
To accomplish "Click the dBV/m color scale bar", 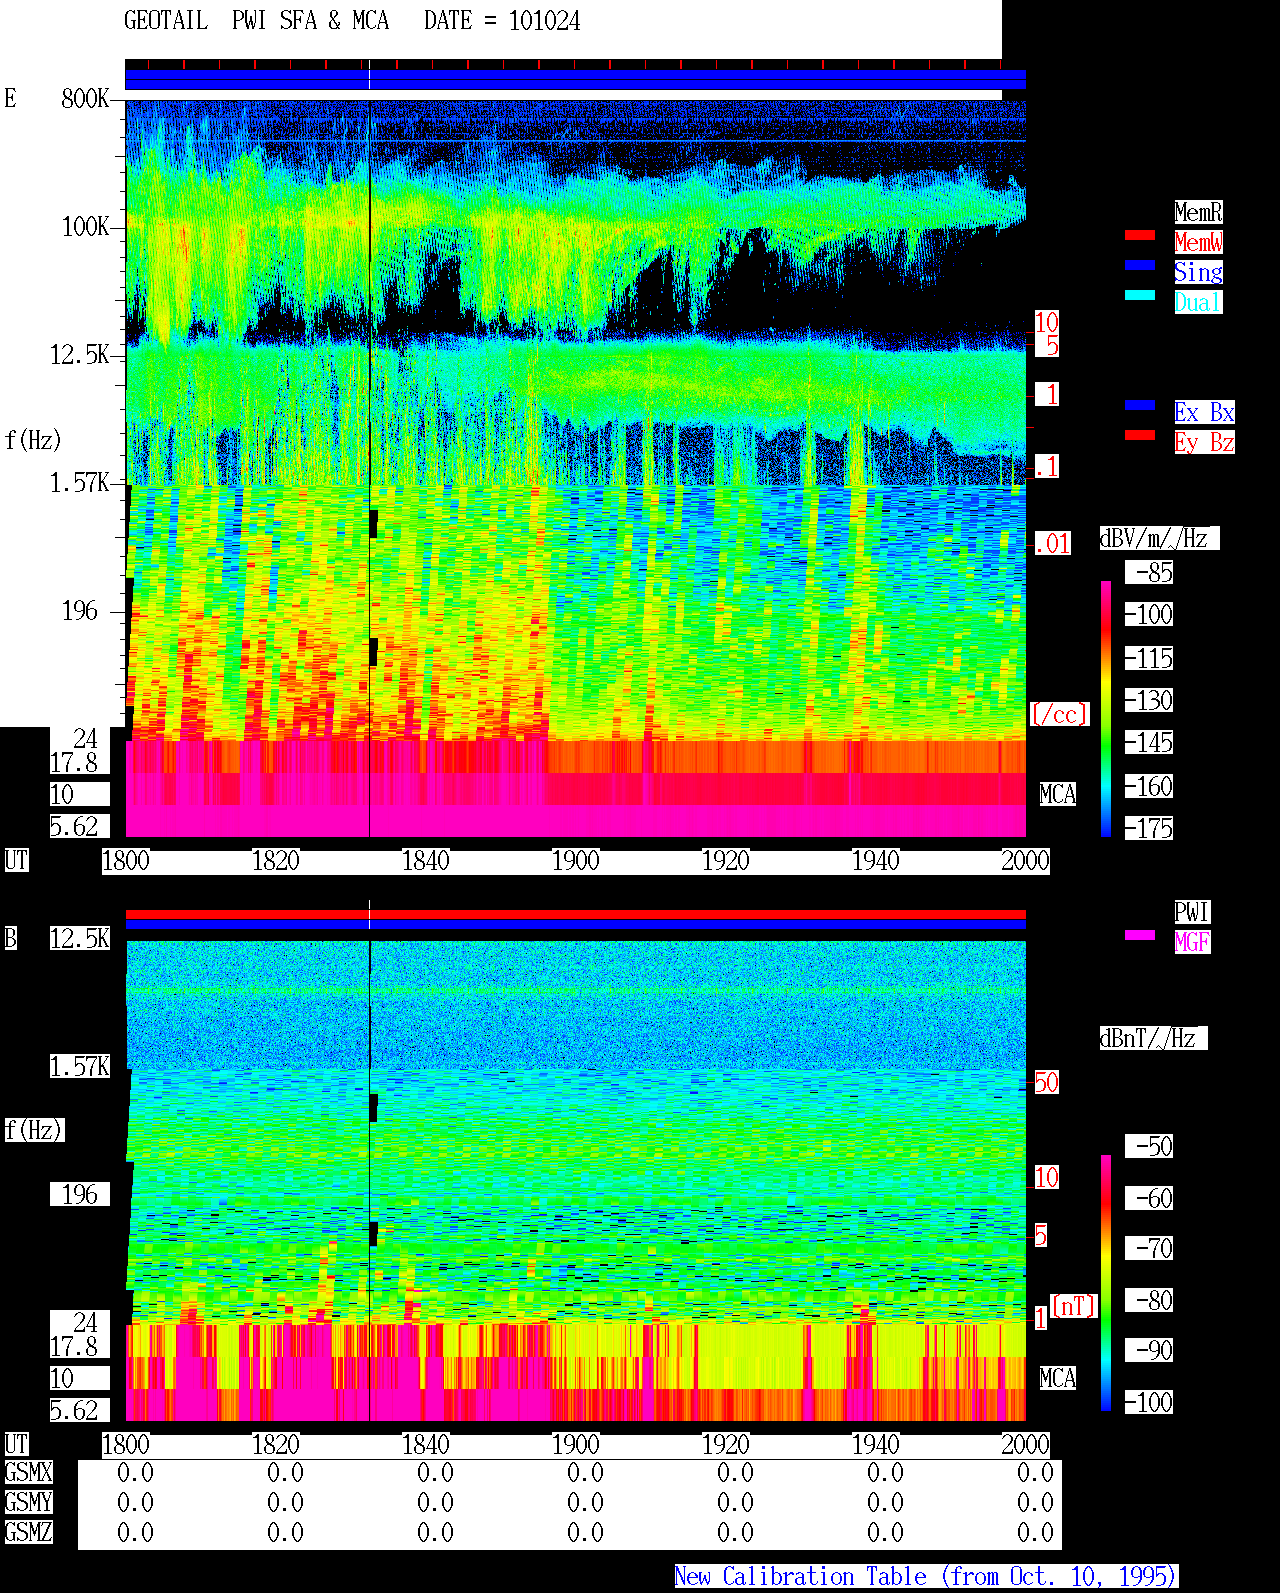I will pos(1106,708).
